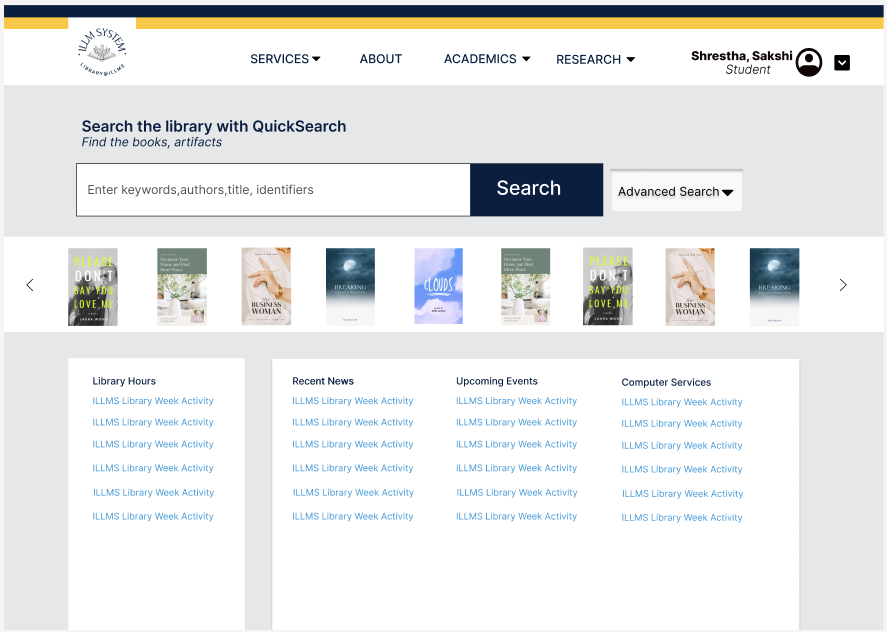Screen dimensions: 887x632
Task: Open the Research menu item
Action: [595, 60]
